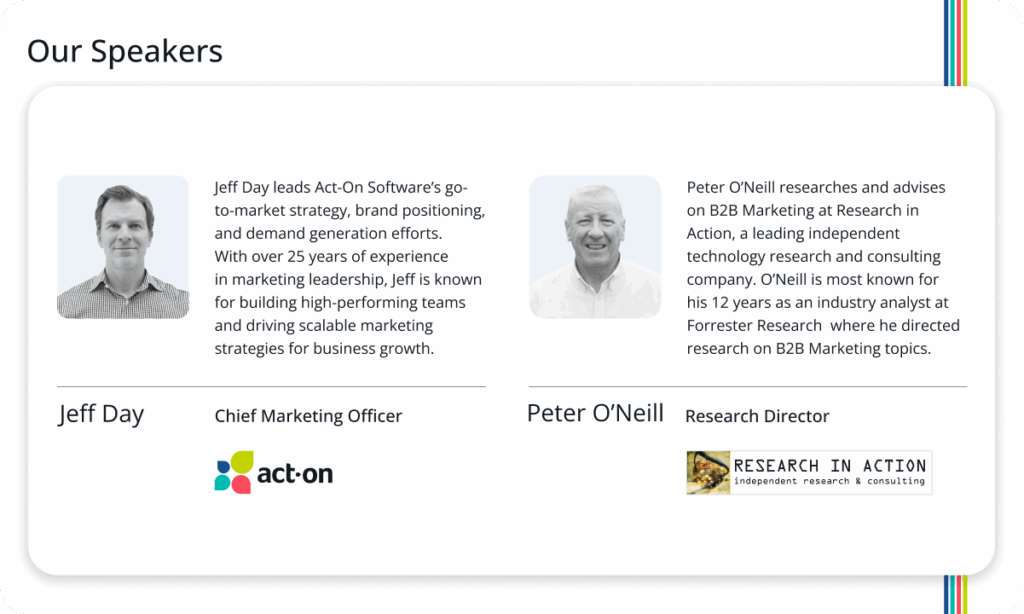Click the "independent research & consulting" tagline
This screenshot has width=1024, height=614.
(x=829, y=482)
